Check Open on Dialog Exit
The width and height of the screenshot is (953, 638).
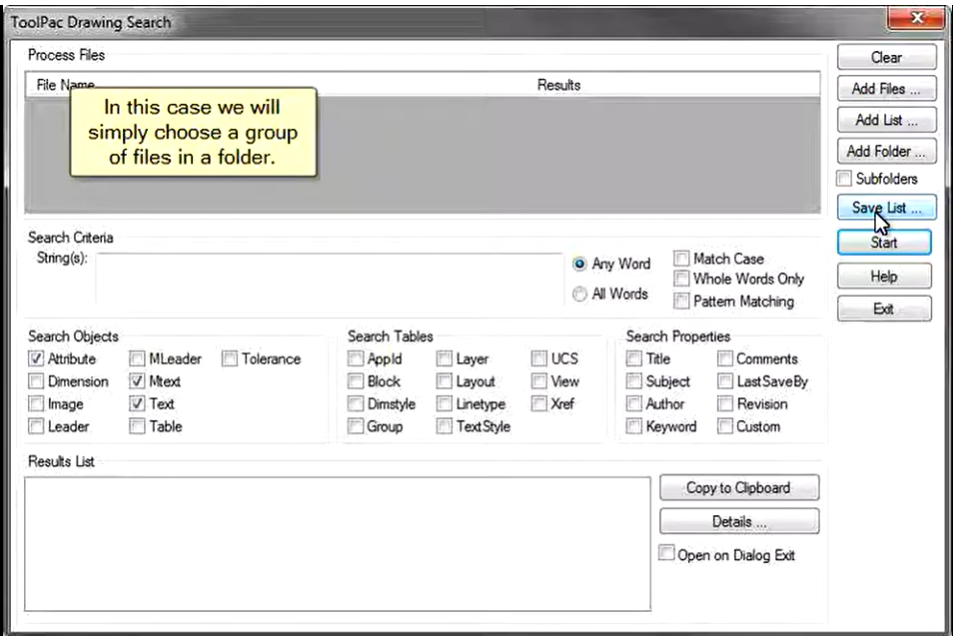(667, 554)
